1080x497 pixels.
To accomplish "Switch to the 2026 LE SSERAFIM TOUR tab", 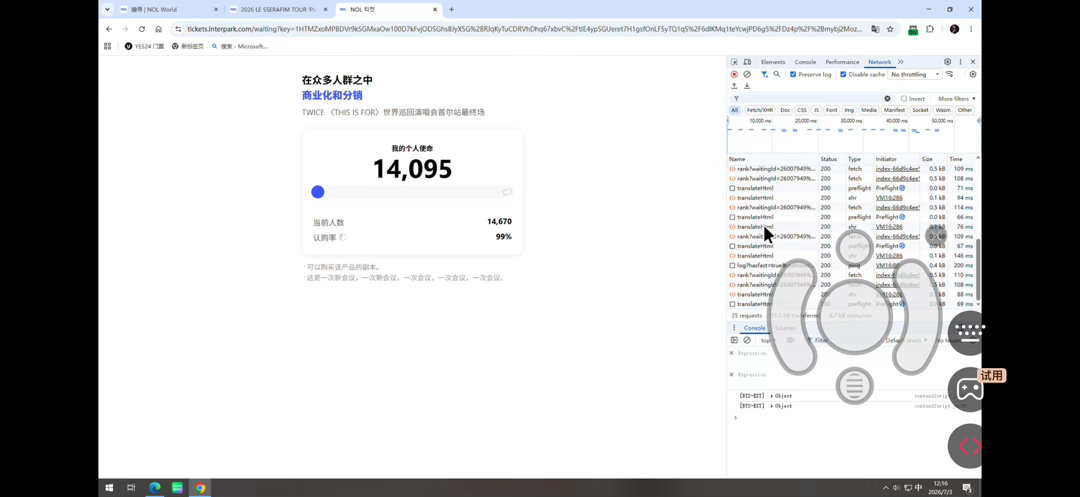I will click(278, 10).
